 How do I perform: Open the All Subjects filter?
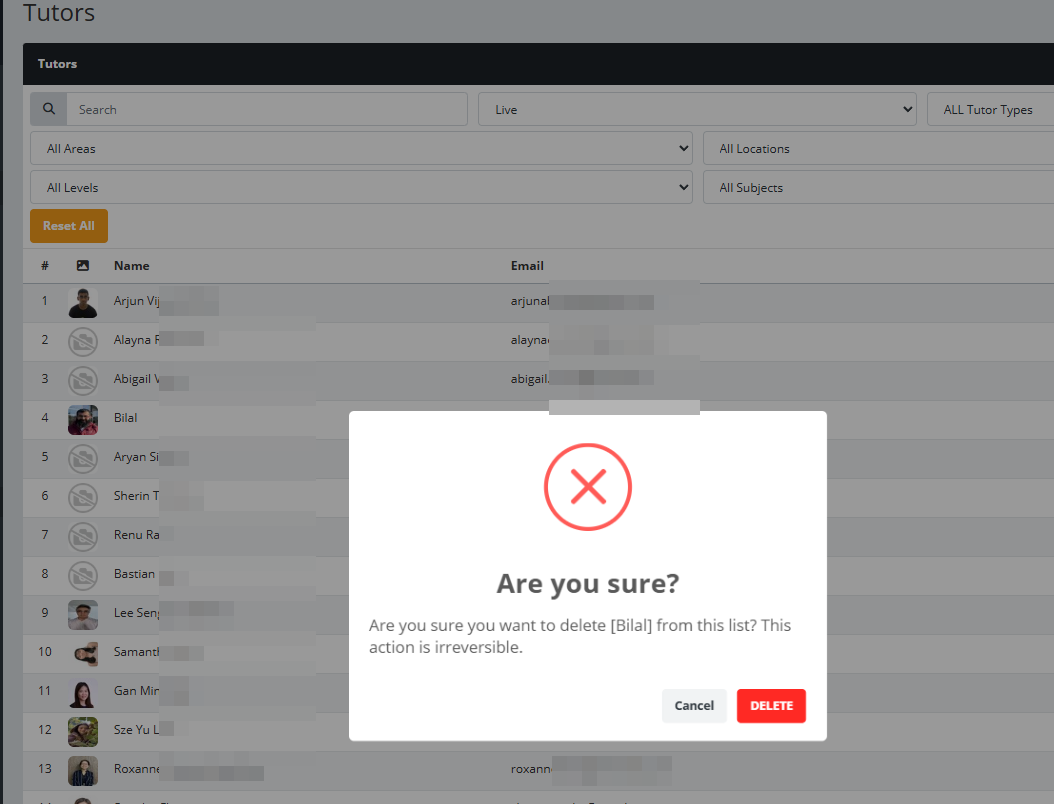(878, 188)
